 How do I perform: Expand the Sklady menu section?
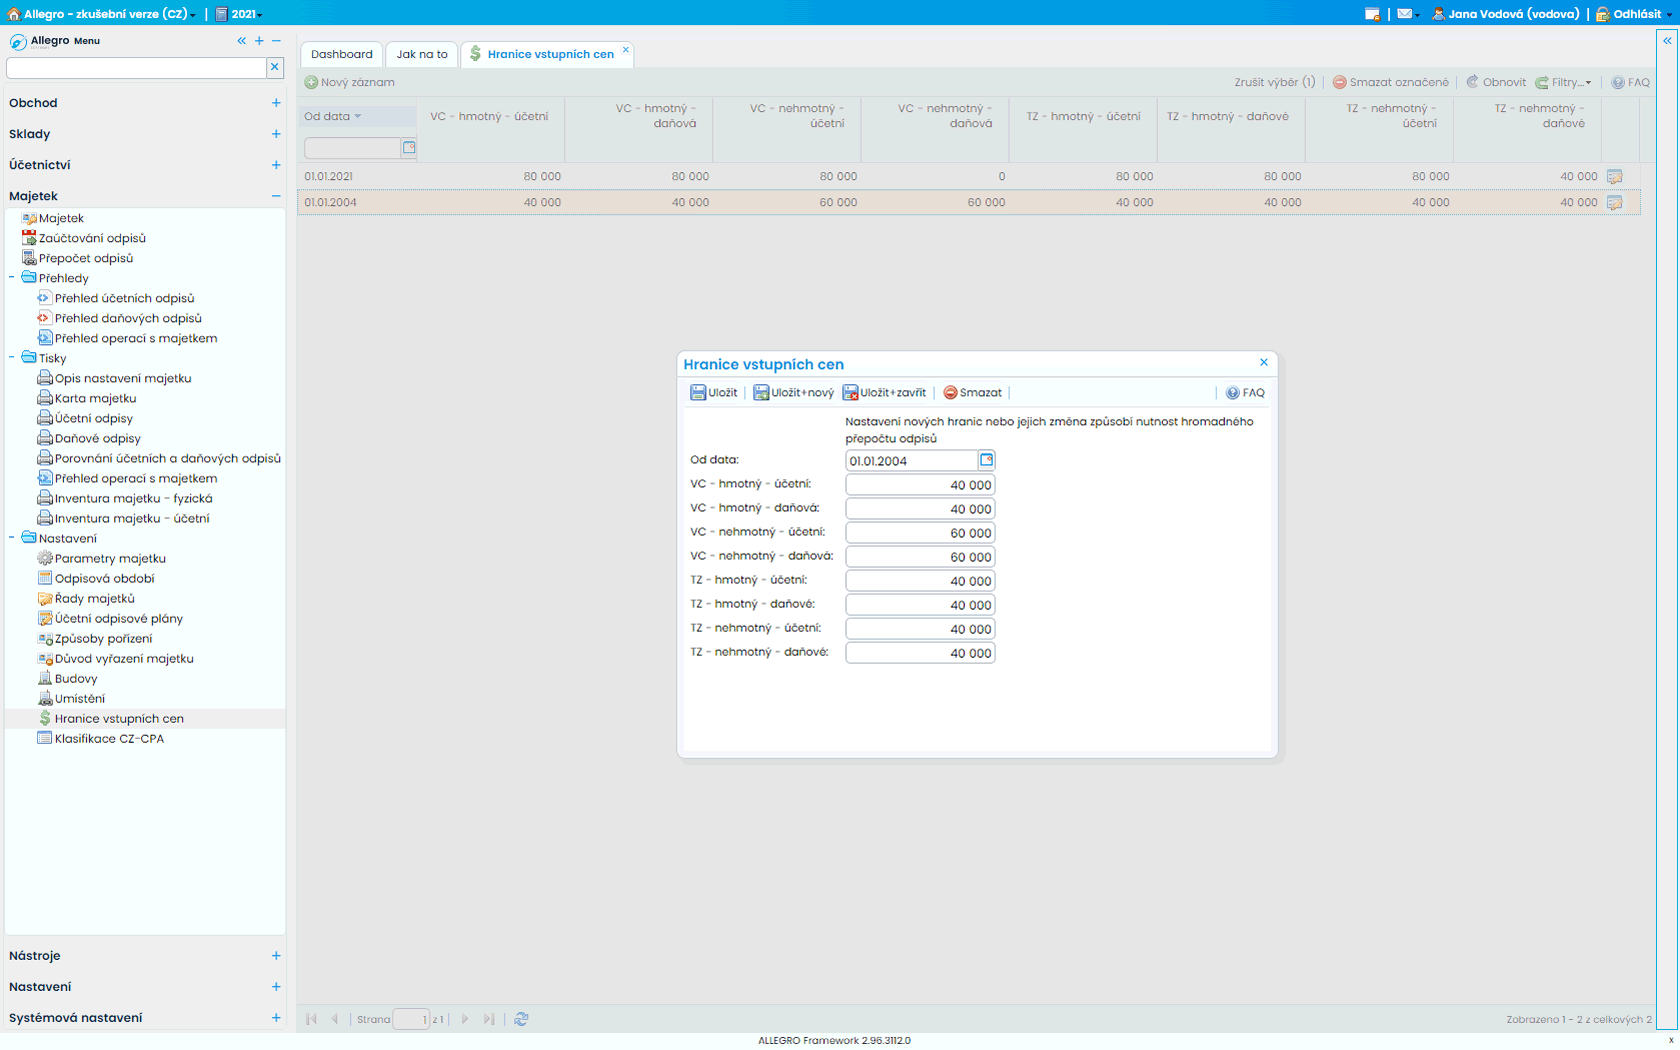point(276,134)
